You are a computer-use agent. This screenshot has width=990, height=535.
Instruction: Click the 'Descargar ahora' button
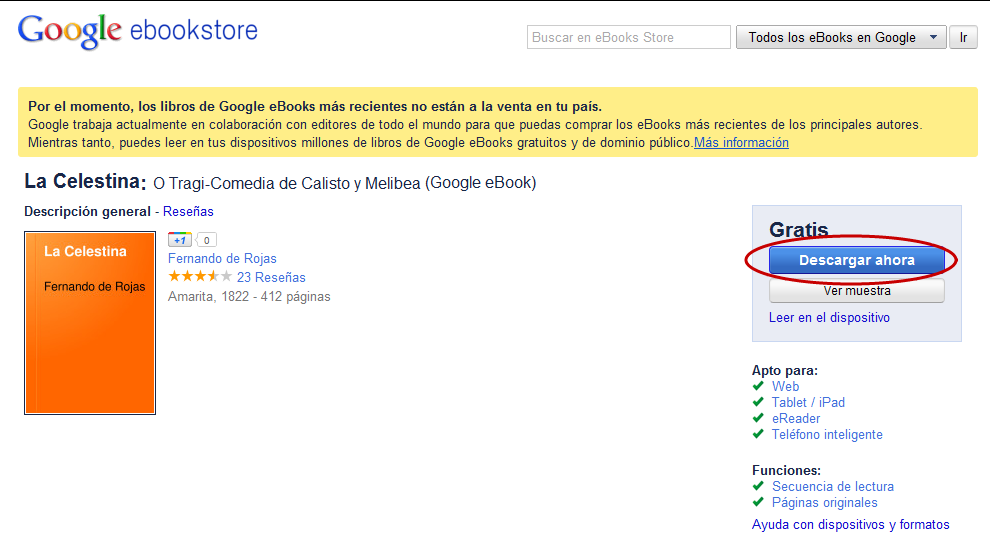pyautogui.click(x=856, y=261)
